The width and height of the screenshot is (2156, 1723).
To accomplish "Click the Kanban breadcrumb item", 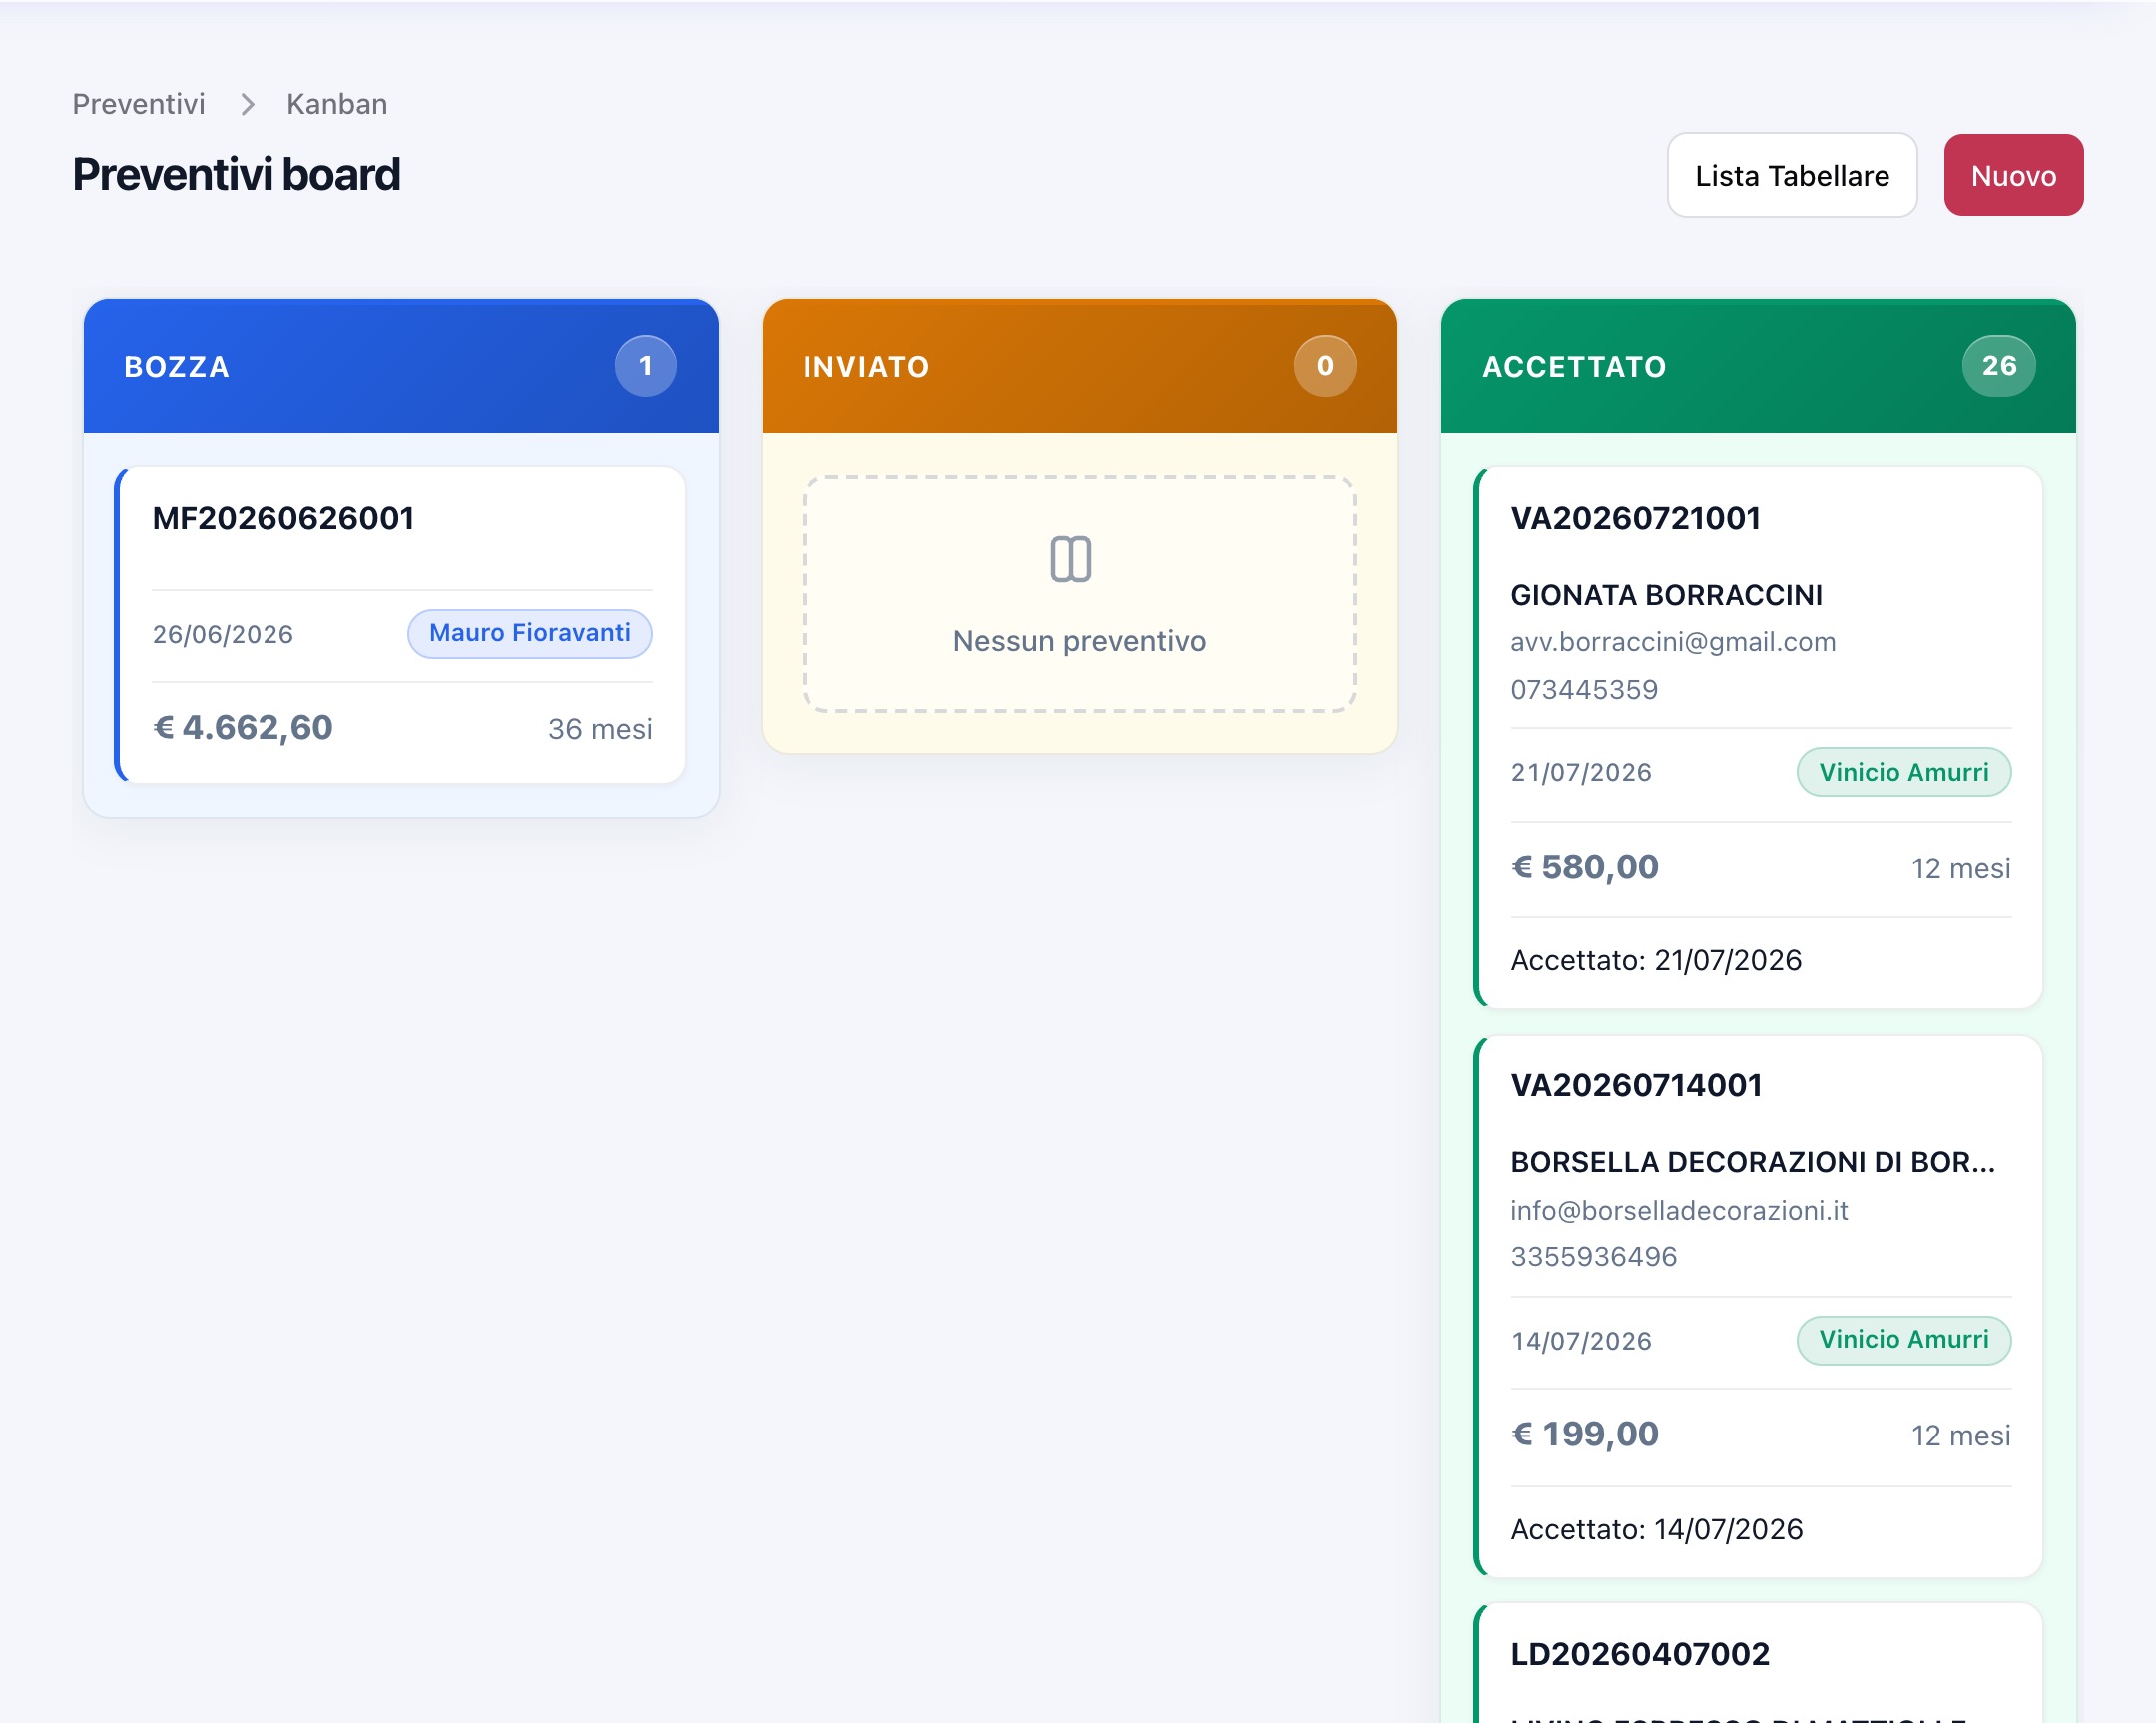I will tap(337, 104).
